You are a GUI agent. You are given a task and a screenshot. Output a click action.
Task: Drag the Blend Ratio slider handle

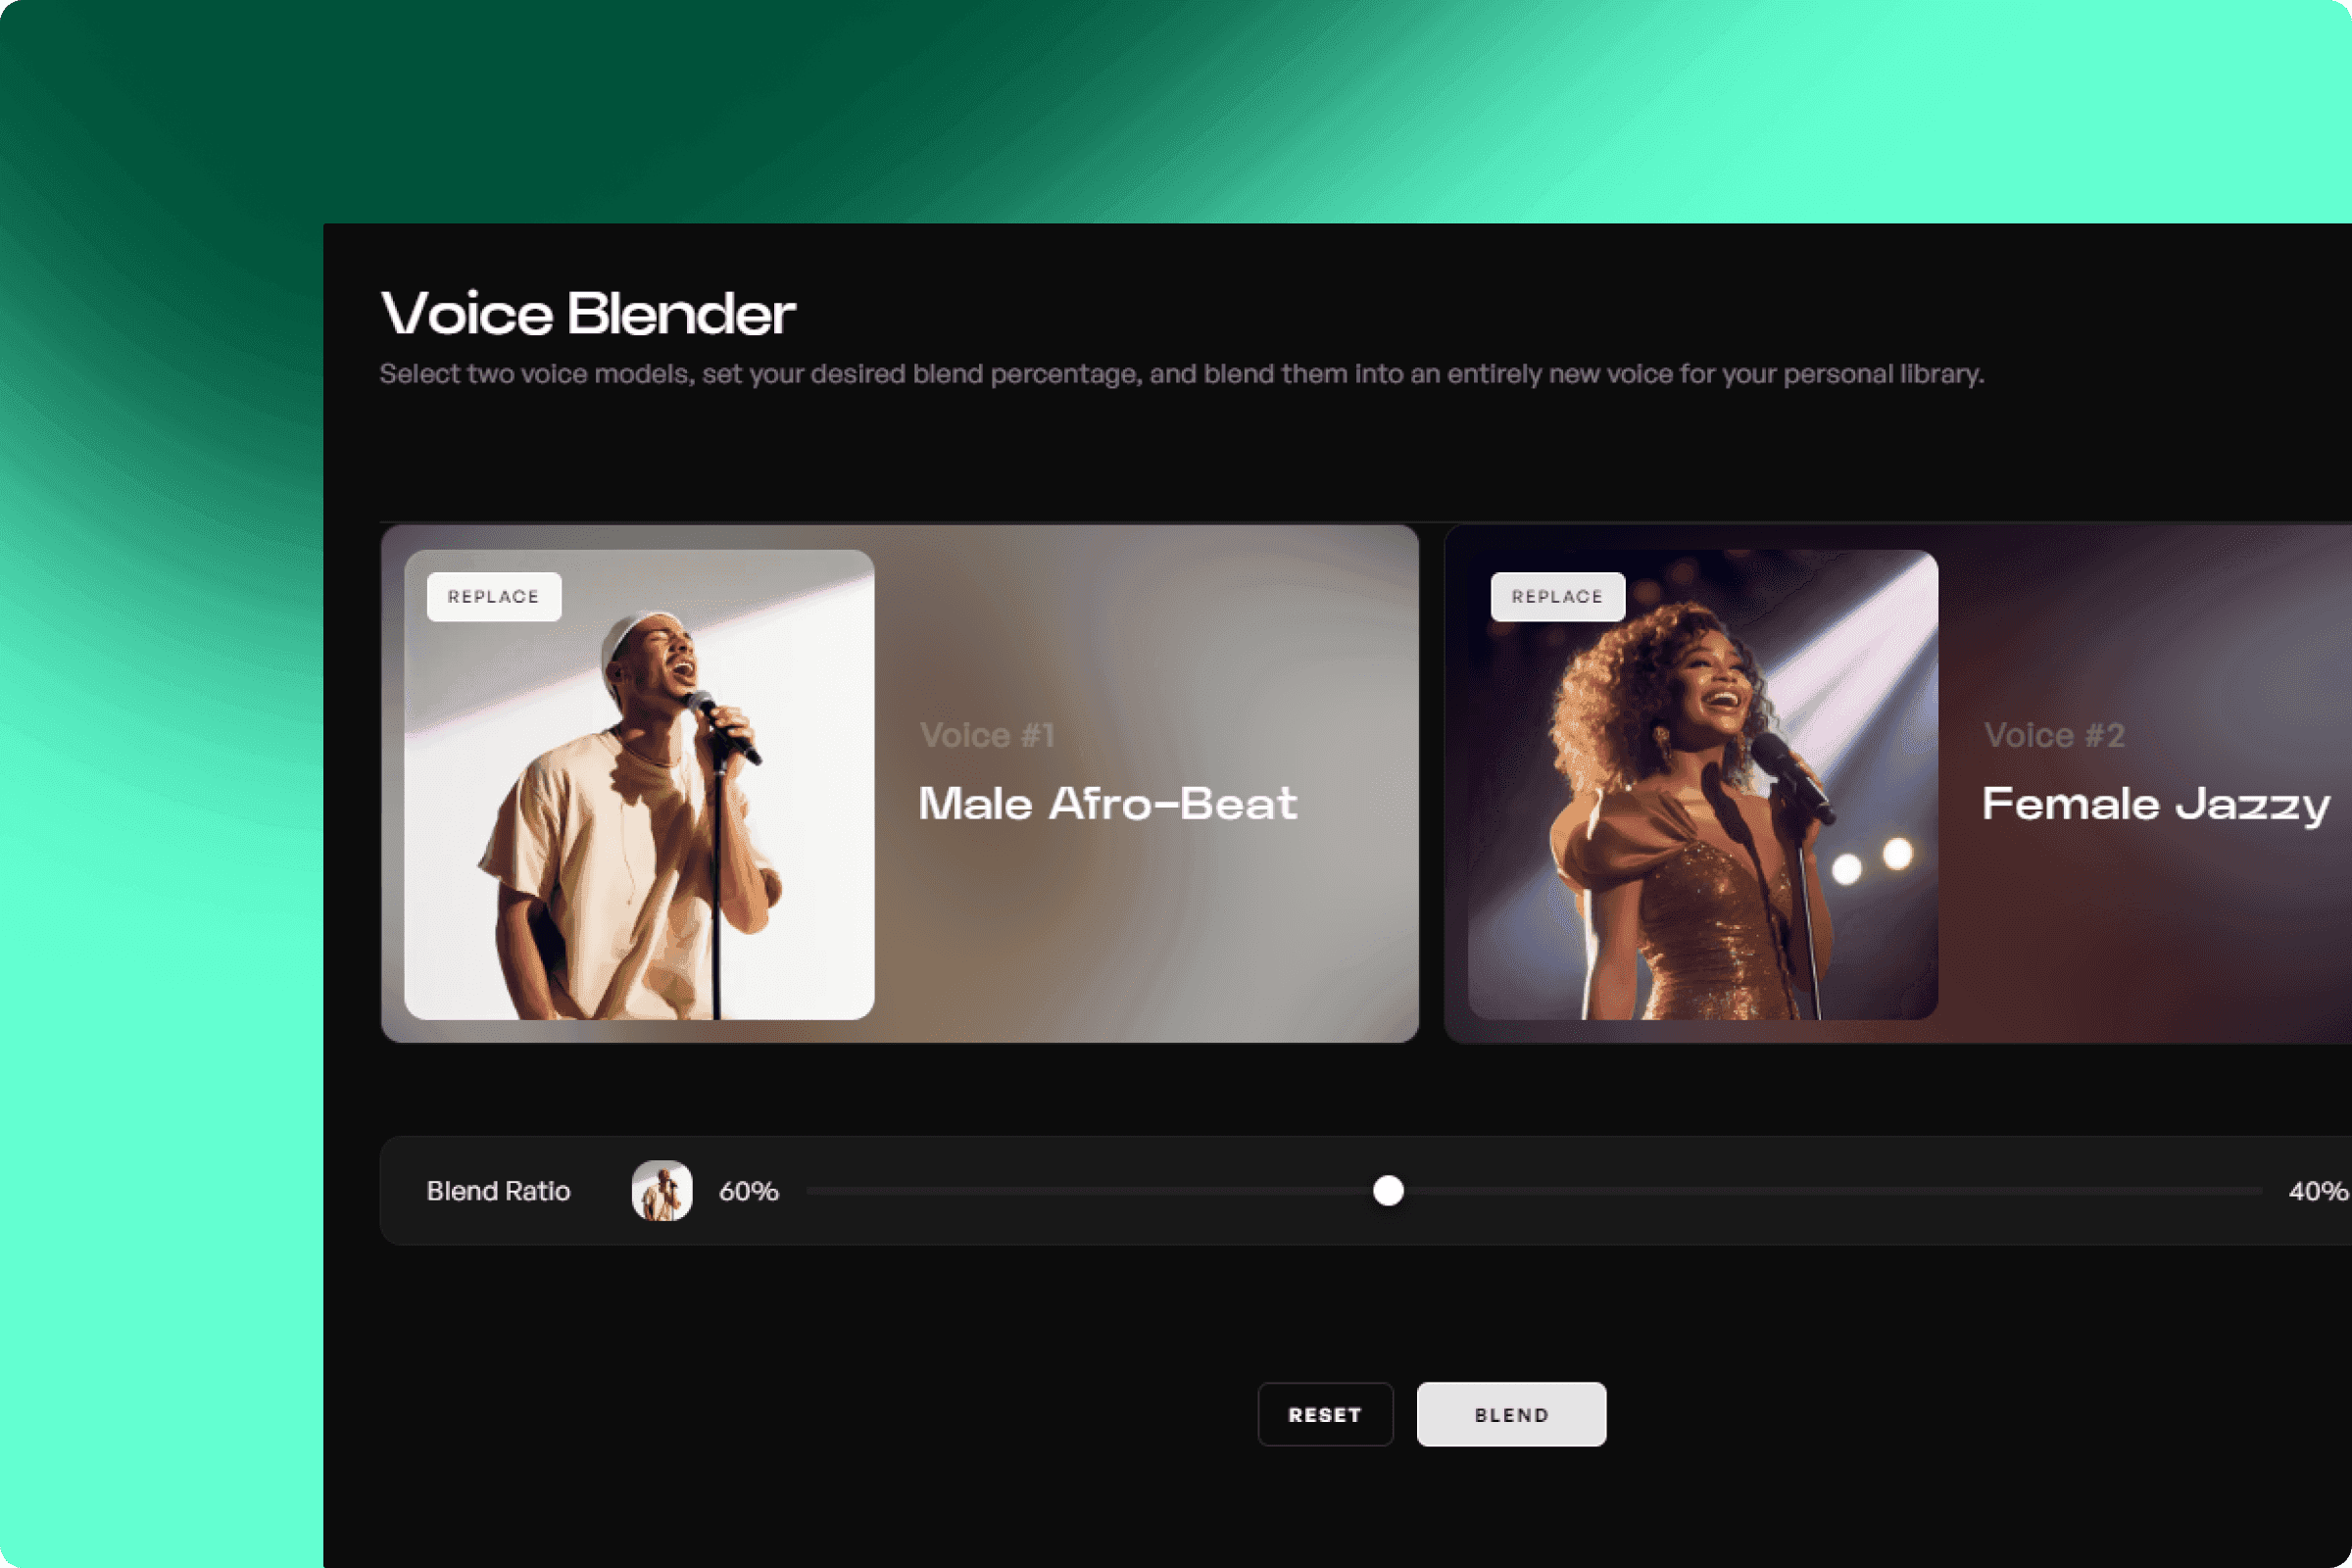1390,1190
